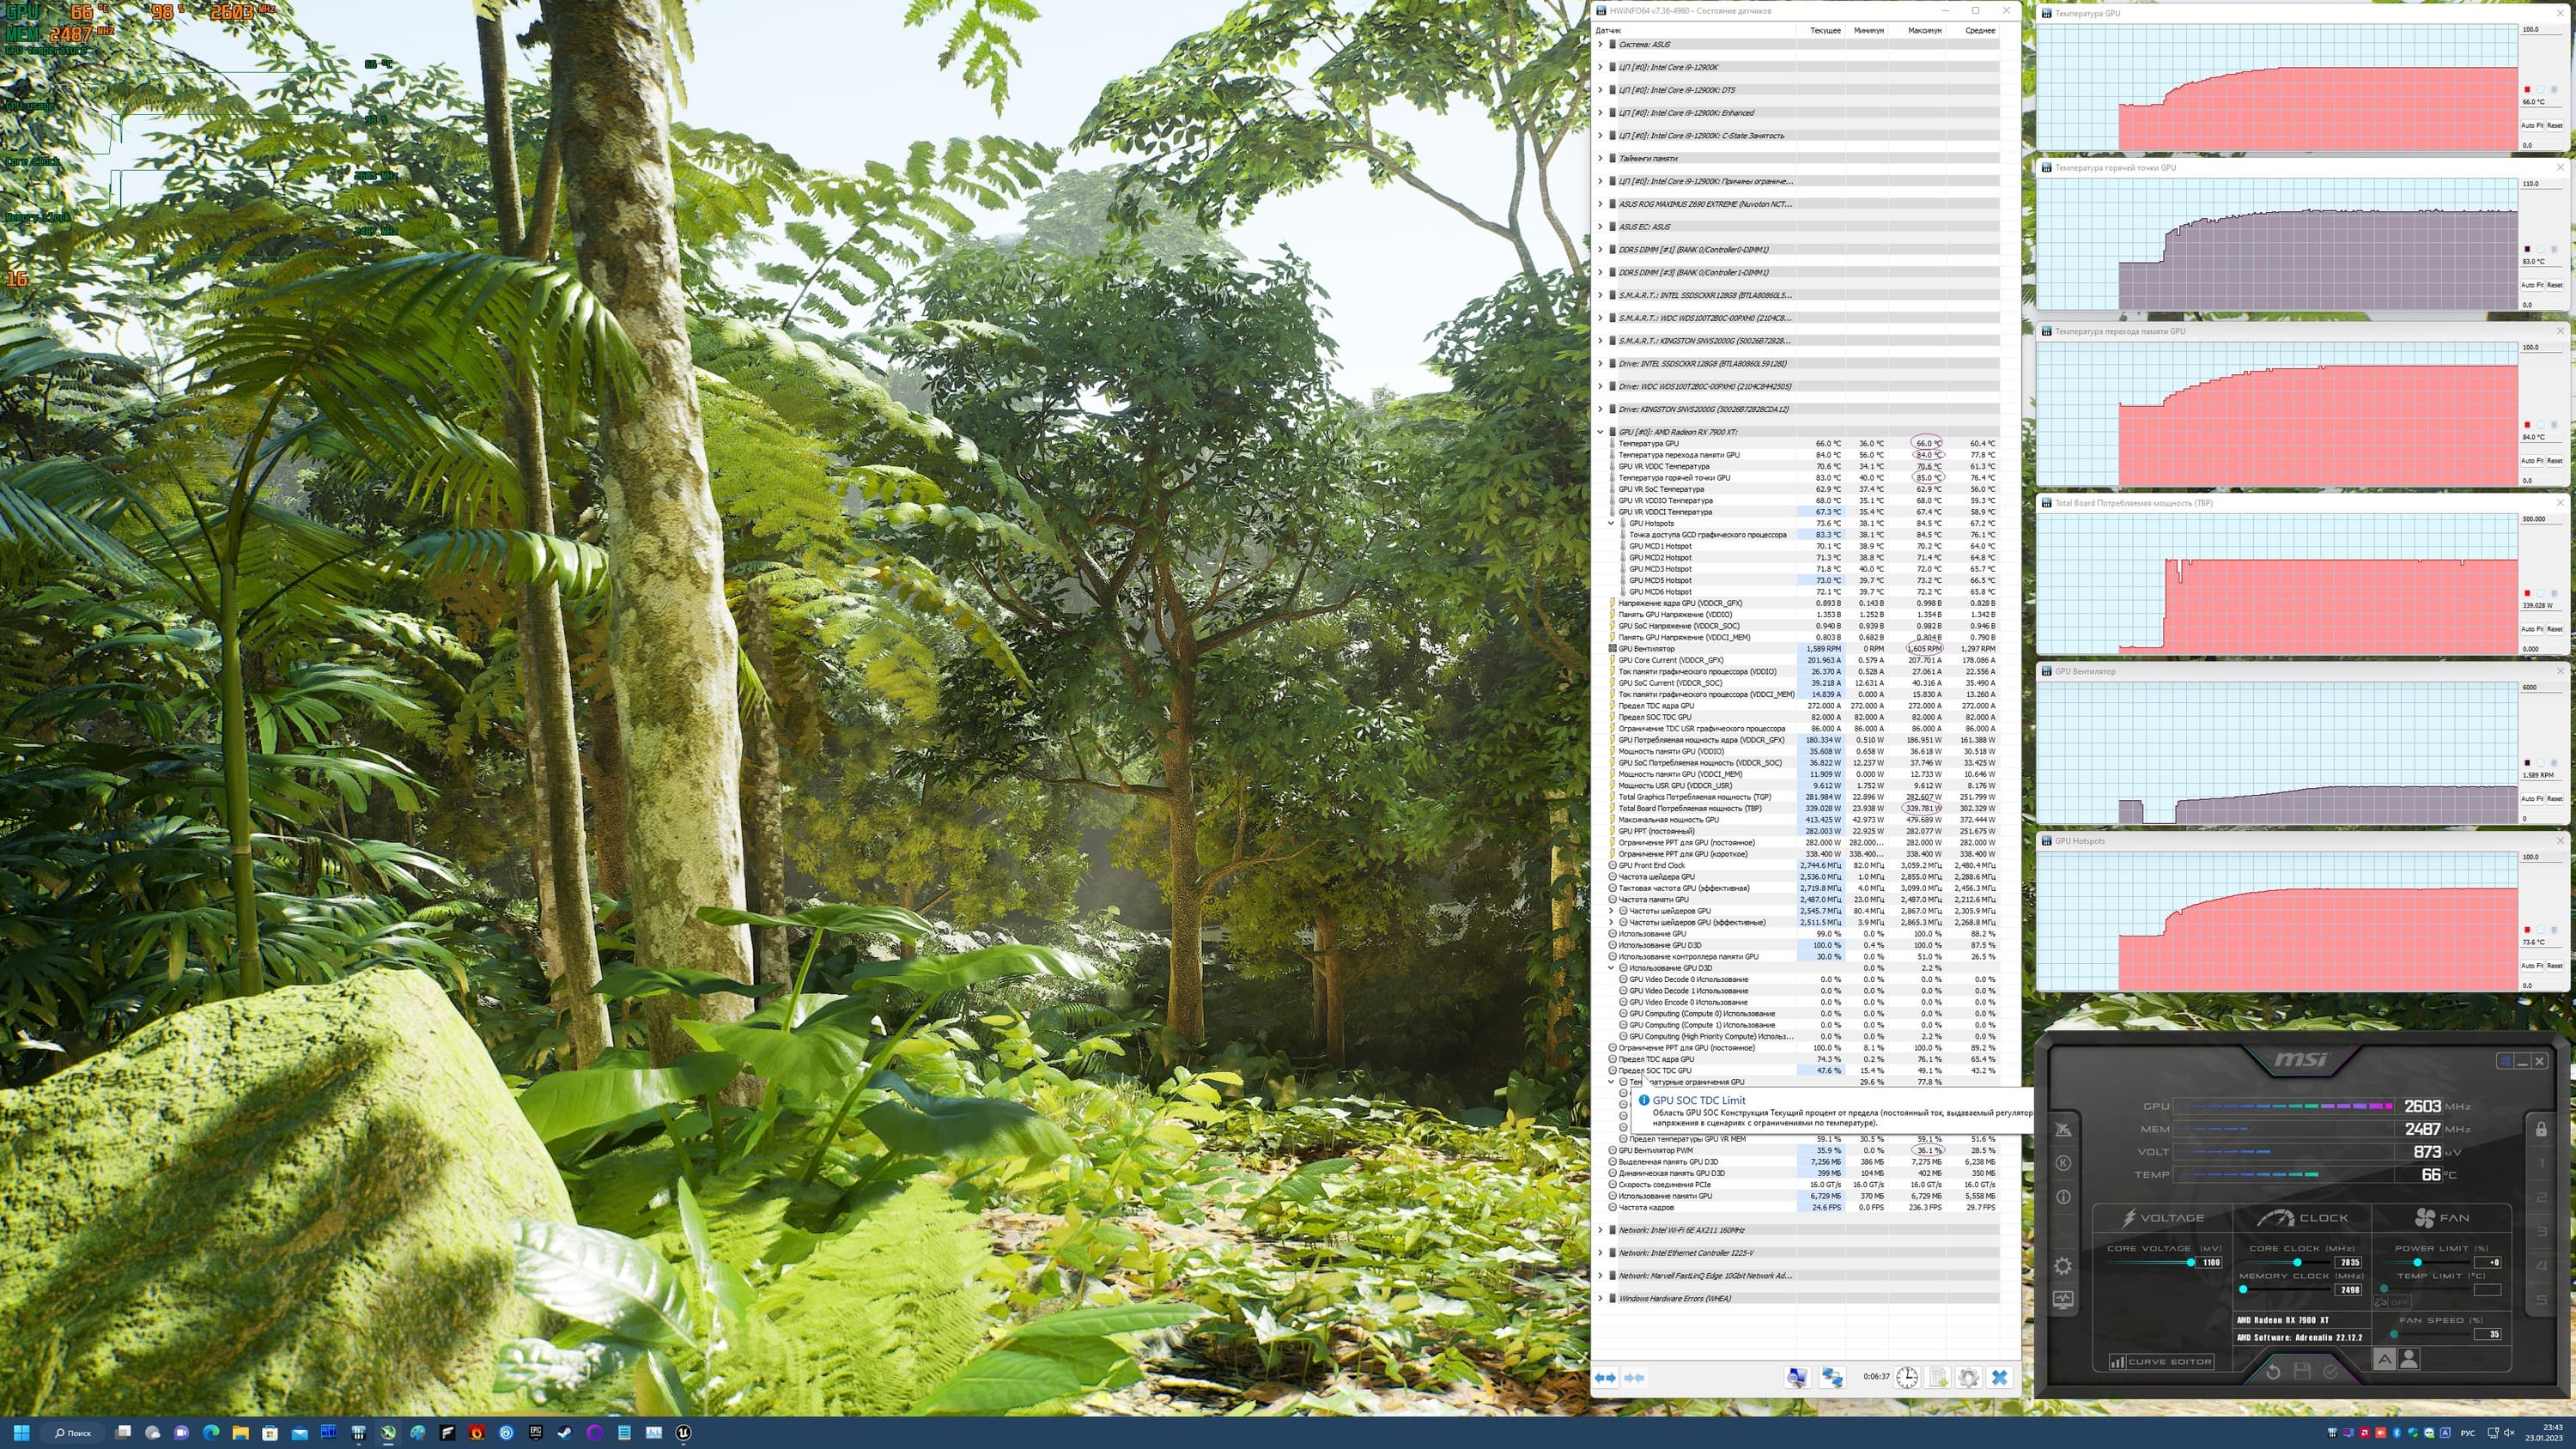Click the Afterburner profile lock icon
This screenshot has height=1449, width=2576.
pos(2541,1130)
